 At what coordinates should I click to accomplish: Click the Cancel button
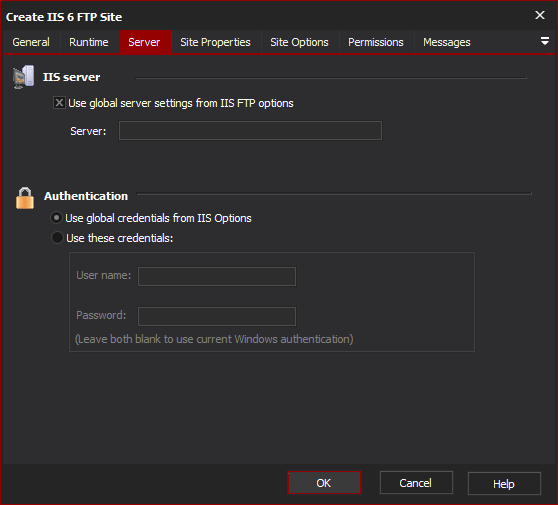pos(416,483)
